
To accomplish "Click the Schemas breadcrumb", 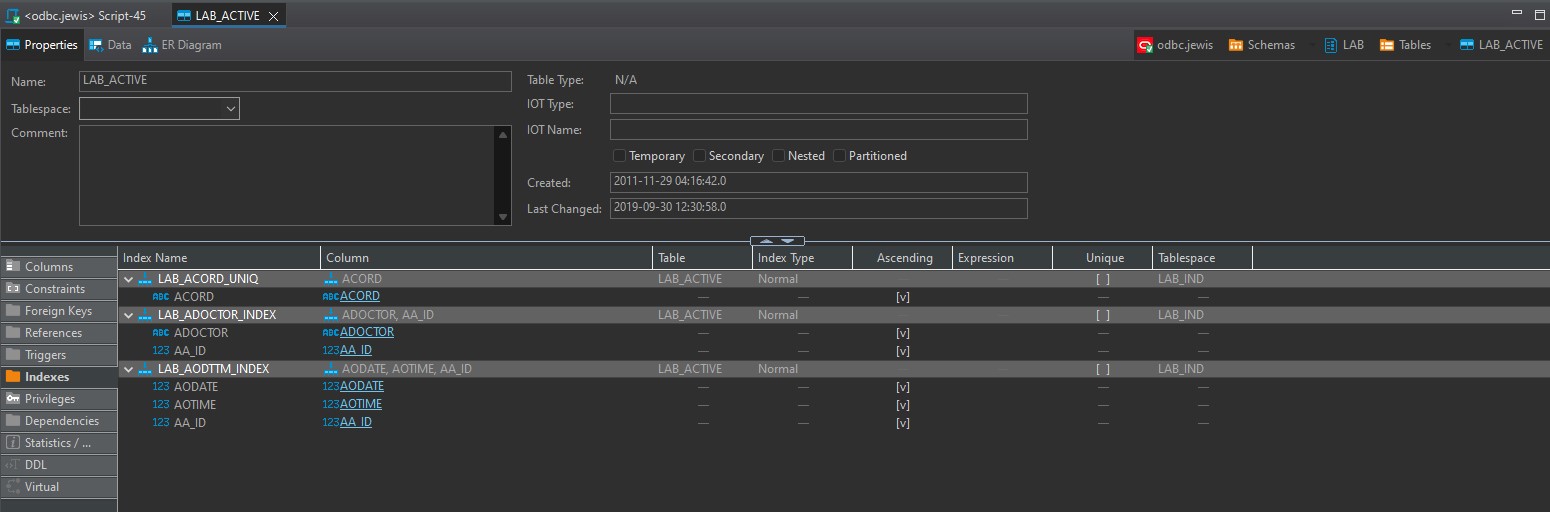I will coord(1262,45).
